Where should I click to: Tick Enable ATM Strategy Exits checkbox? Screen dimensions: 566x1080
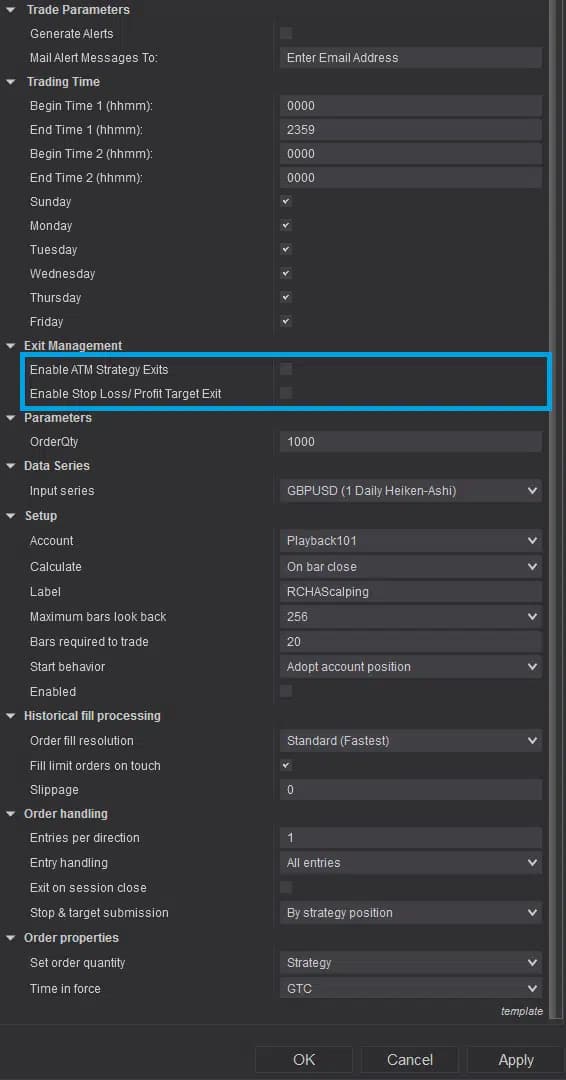(286, 369)
